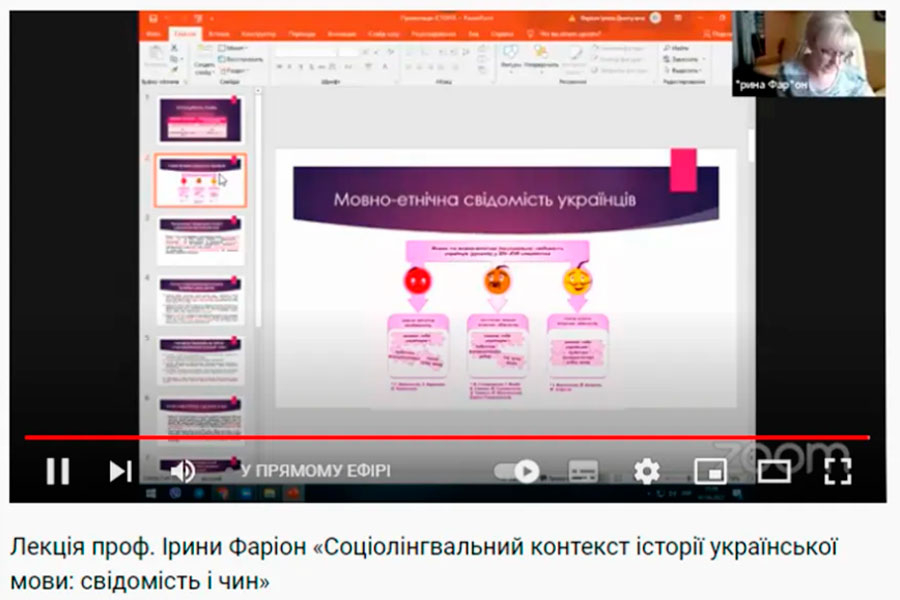Select the fourth slide thumbnail
Screen dimensions: 900x600
point(200,300)
